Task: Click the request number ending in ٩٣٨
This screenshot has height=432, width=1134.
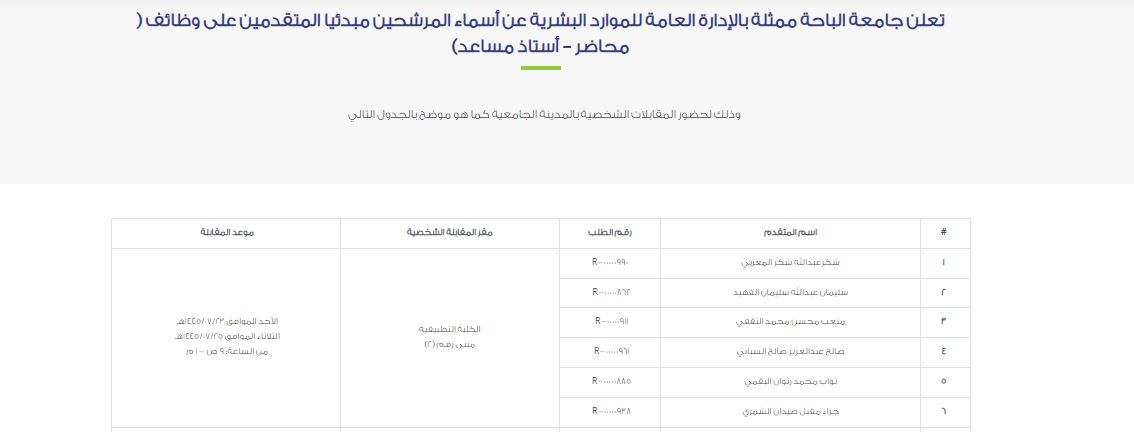Action: (611, 411)
